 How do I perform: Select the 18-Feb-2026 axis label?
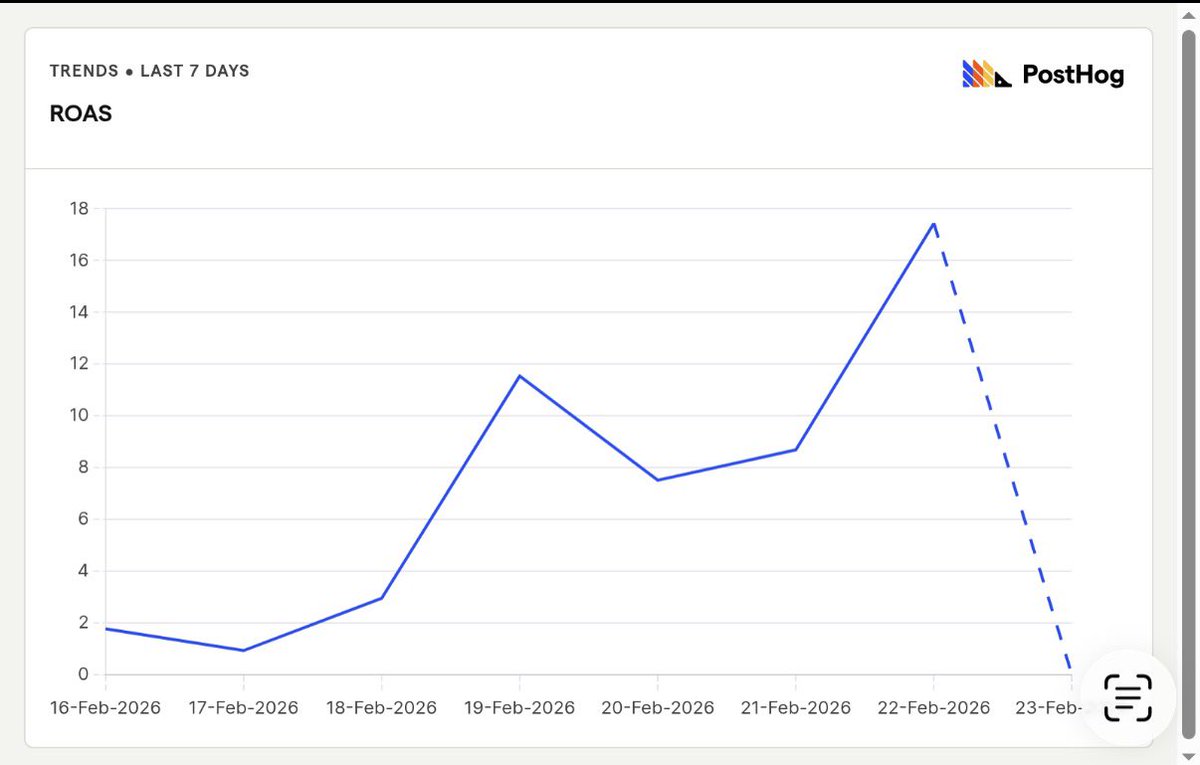click(382, 708)
